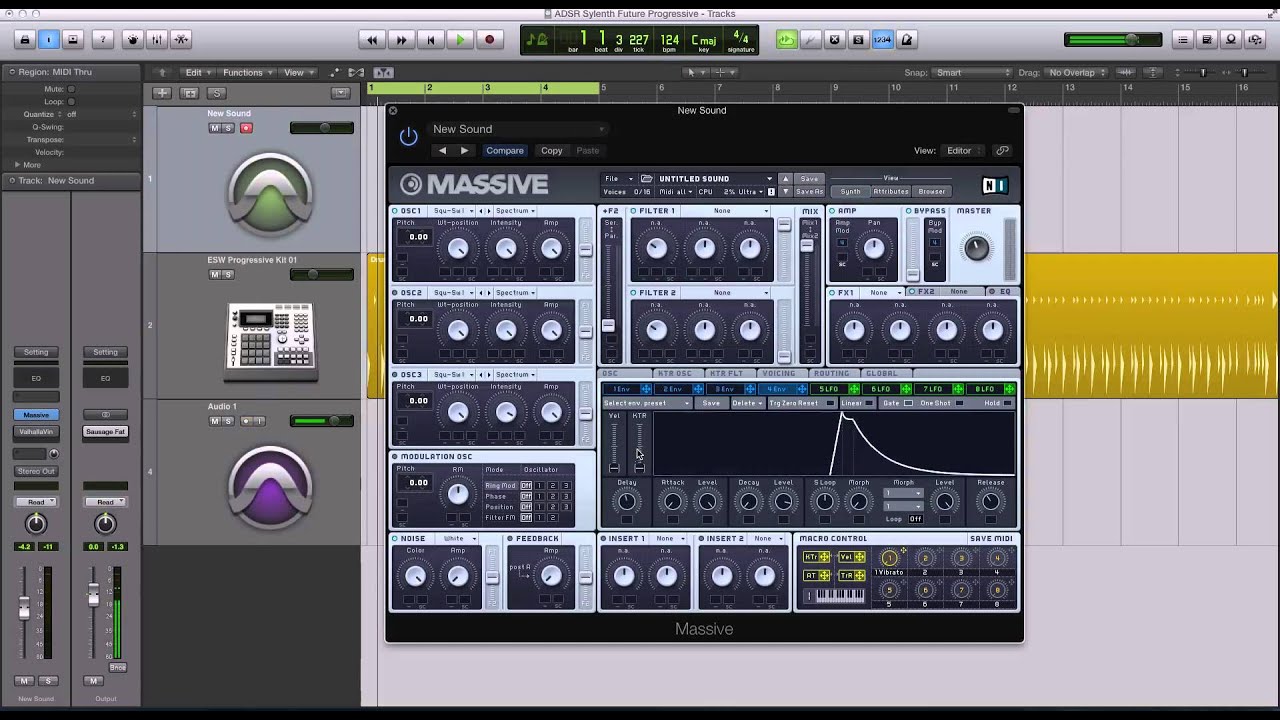Click the SAVE MIDI button in Macro Control
1280x720 pixels.
pyautogui.click(x=991, y=539)
